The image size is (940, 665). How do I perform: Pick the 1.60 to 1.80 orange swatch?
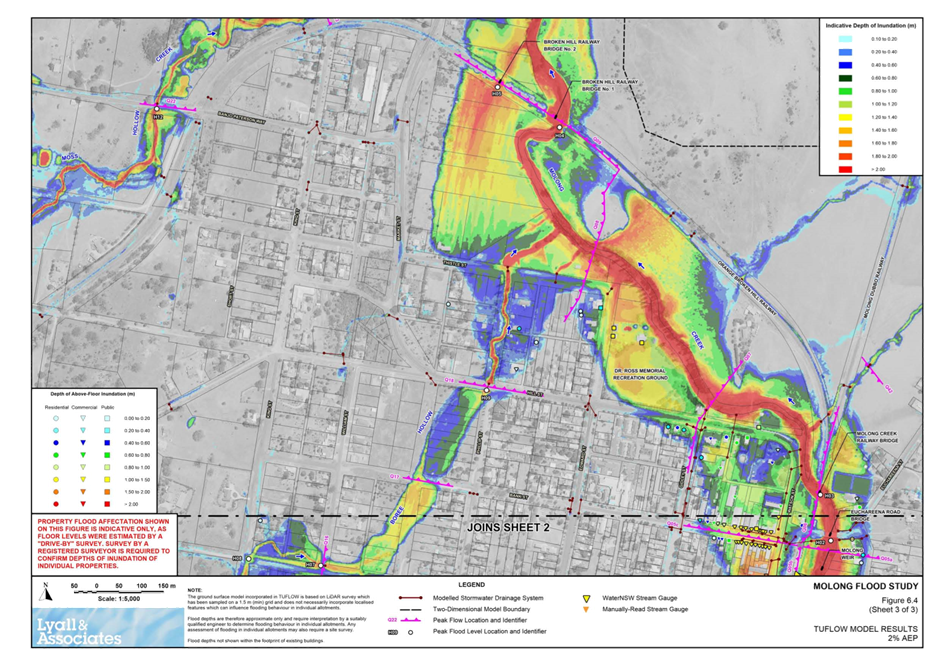[845, 143]
